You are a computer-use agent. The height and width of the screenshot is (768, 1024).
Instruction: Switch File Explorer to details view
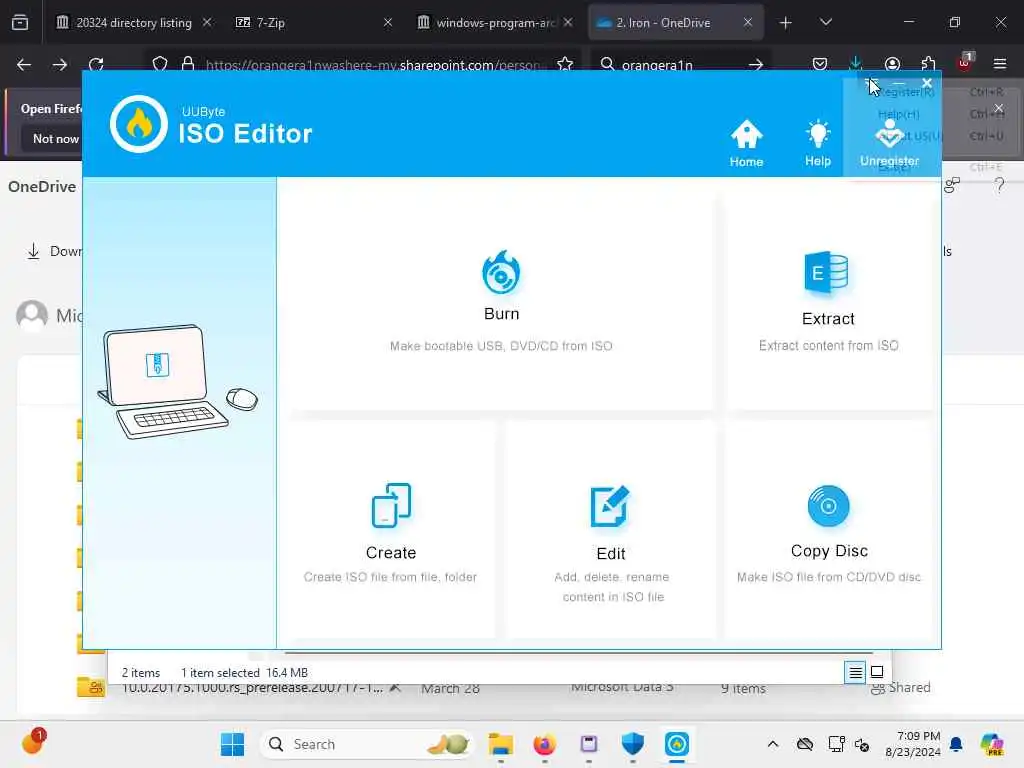pos(855,672)
